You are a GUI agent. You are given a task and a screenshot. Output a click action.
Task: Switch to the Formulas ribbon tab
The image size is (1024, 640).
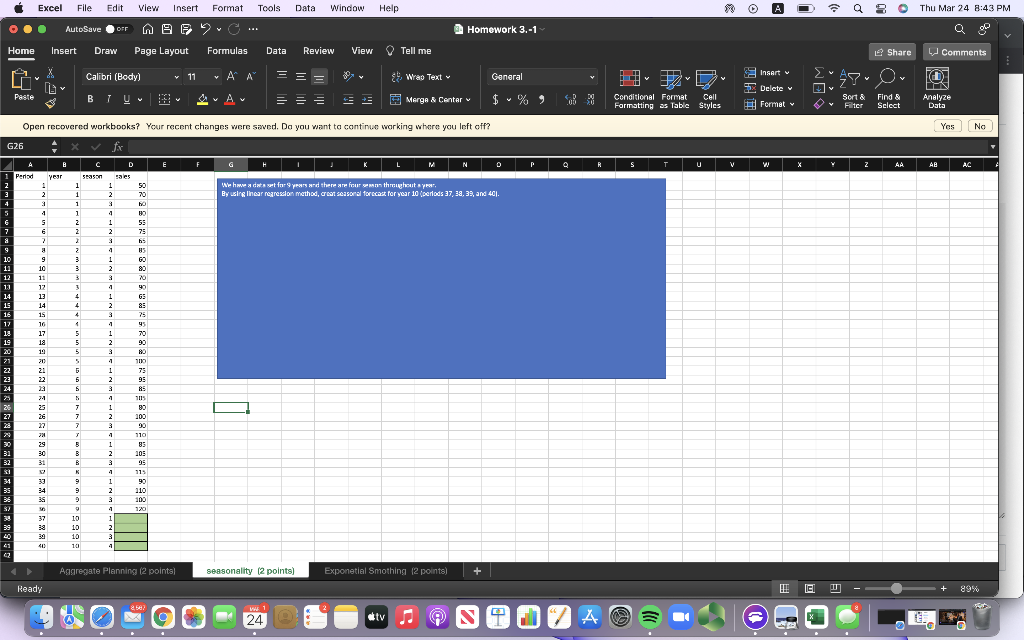pos(226,51)
